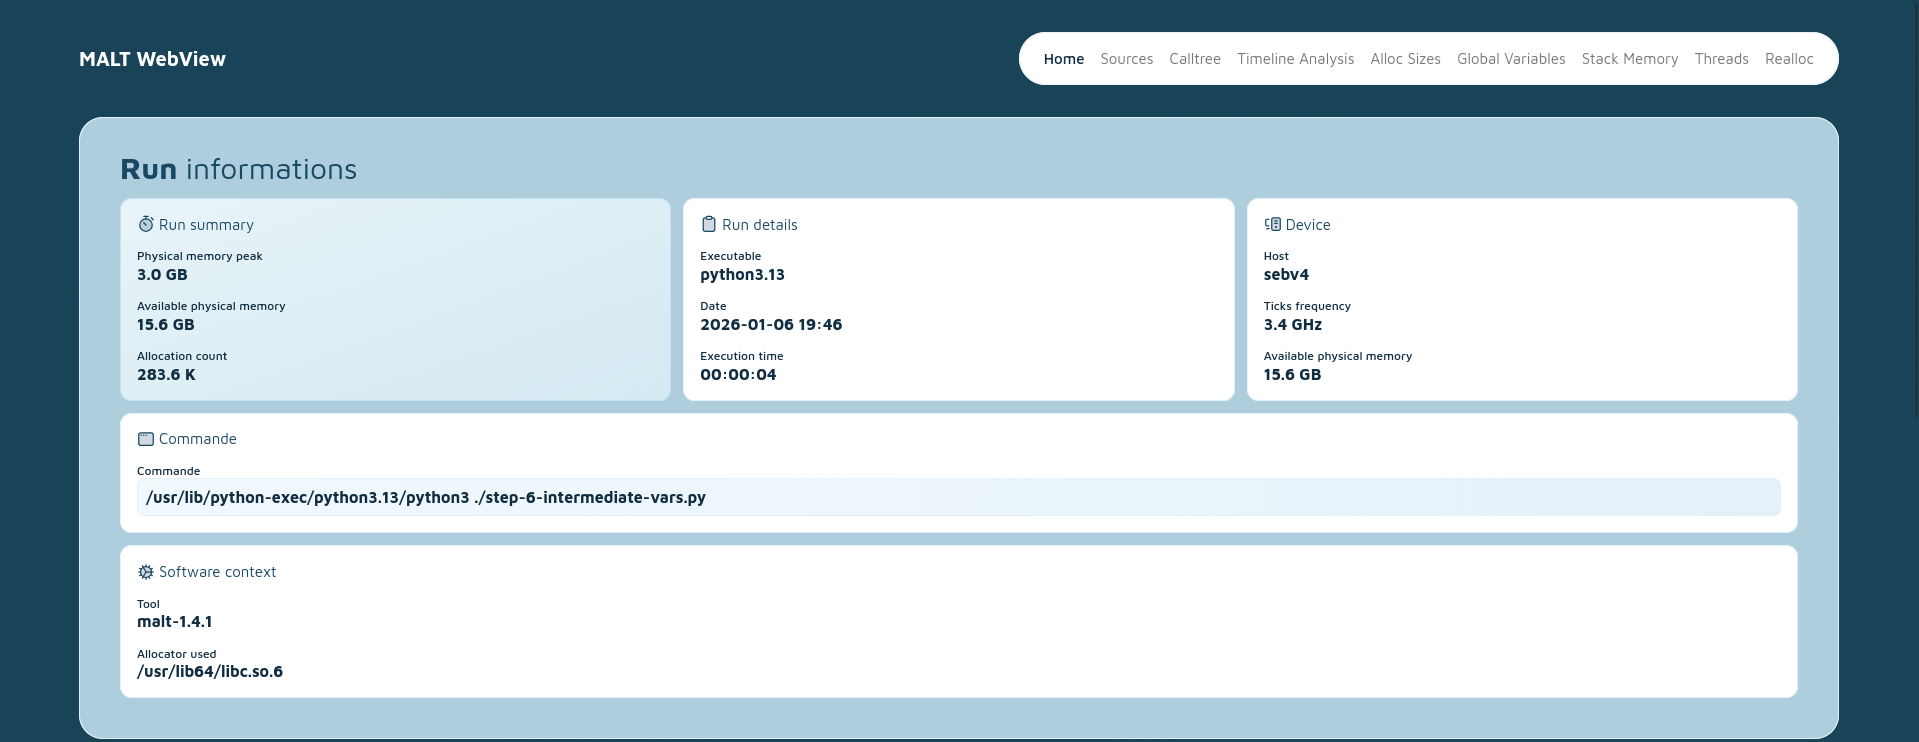Click the malt-1.4.1 tool version text
The height and width of the screenshot is (742, 1919).
174,622
